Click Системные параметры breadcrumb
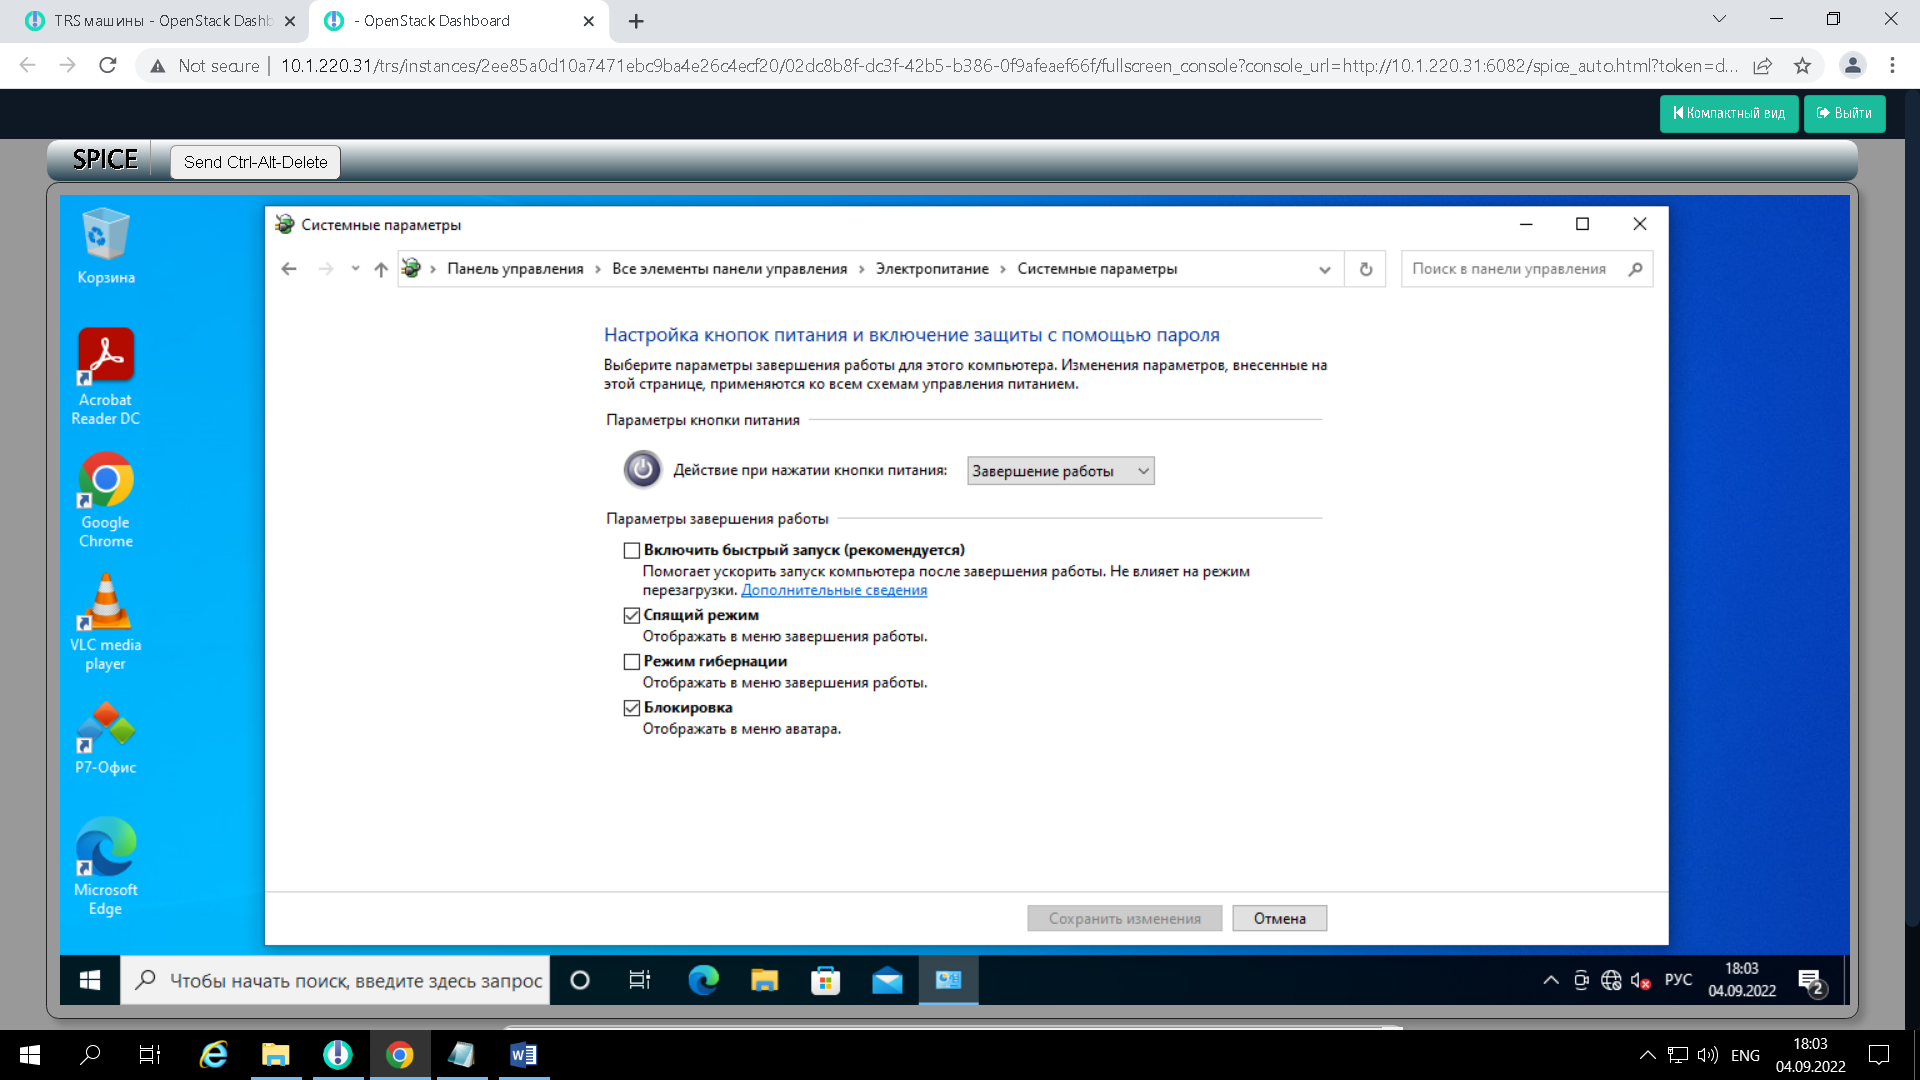This screenshot has height=1080, width=1920. click(x=1097, y=269)
